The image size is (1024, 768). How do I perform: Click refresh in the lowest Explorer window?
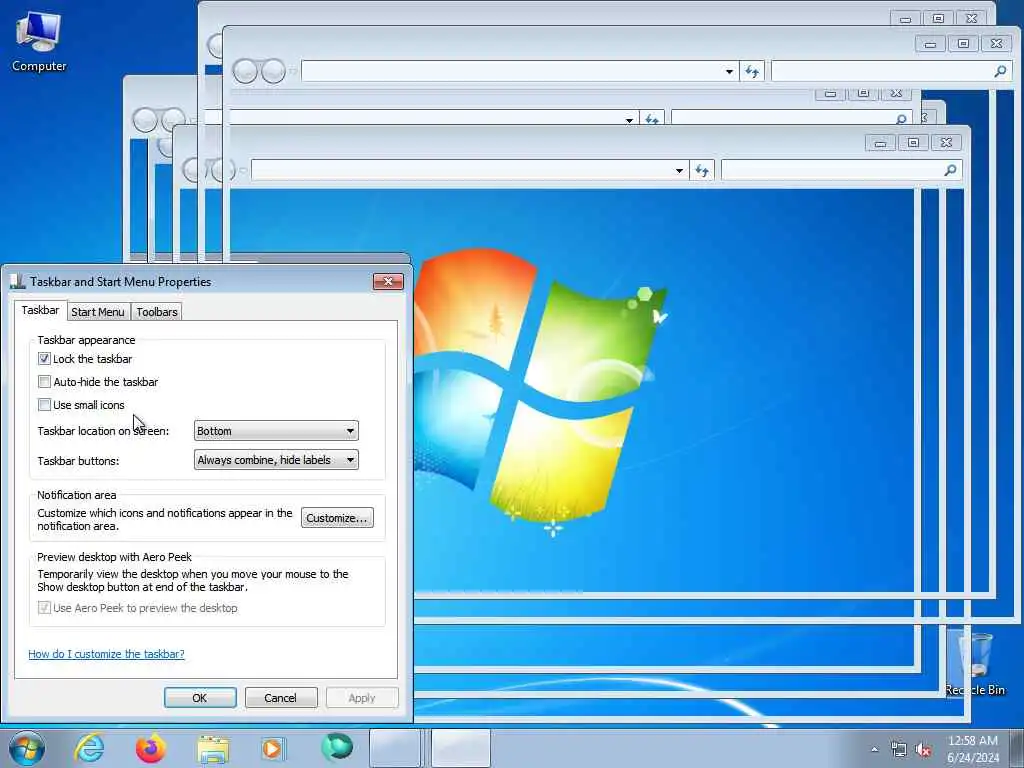(x=701, y=170)
